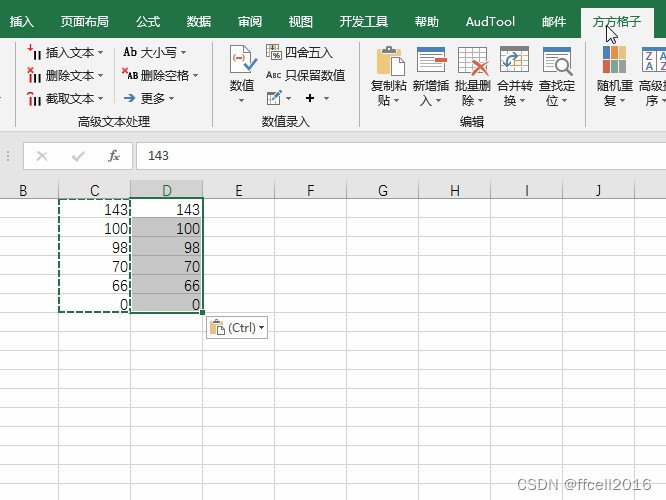This screenshot has height=500, width=666.
Task: Select column D header
Action: pos(166,190)
